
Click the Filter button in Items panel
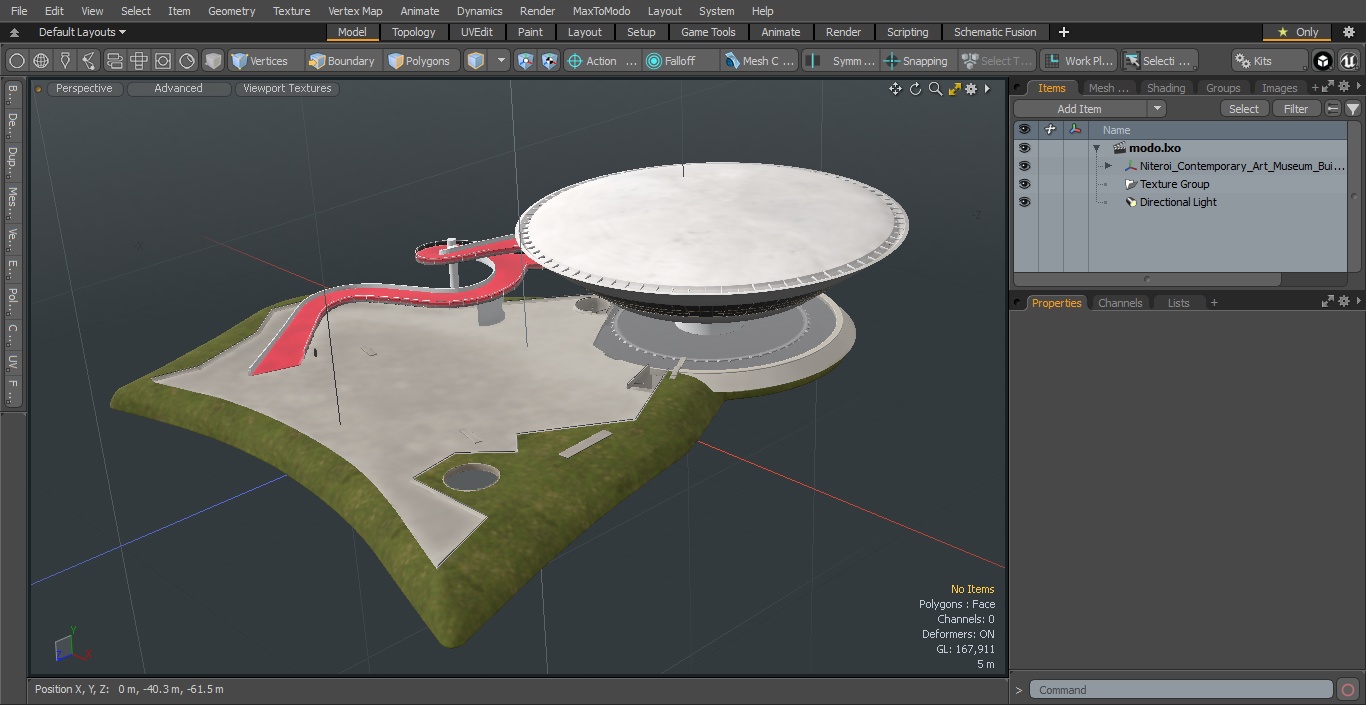[1296, 109]
